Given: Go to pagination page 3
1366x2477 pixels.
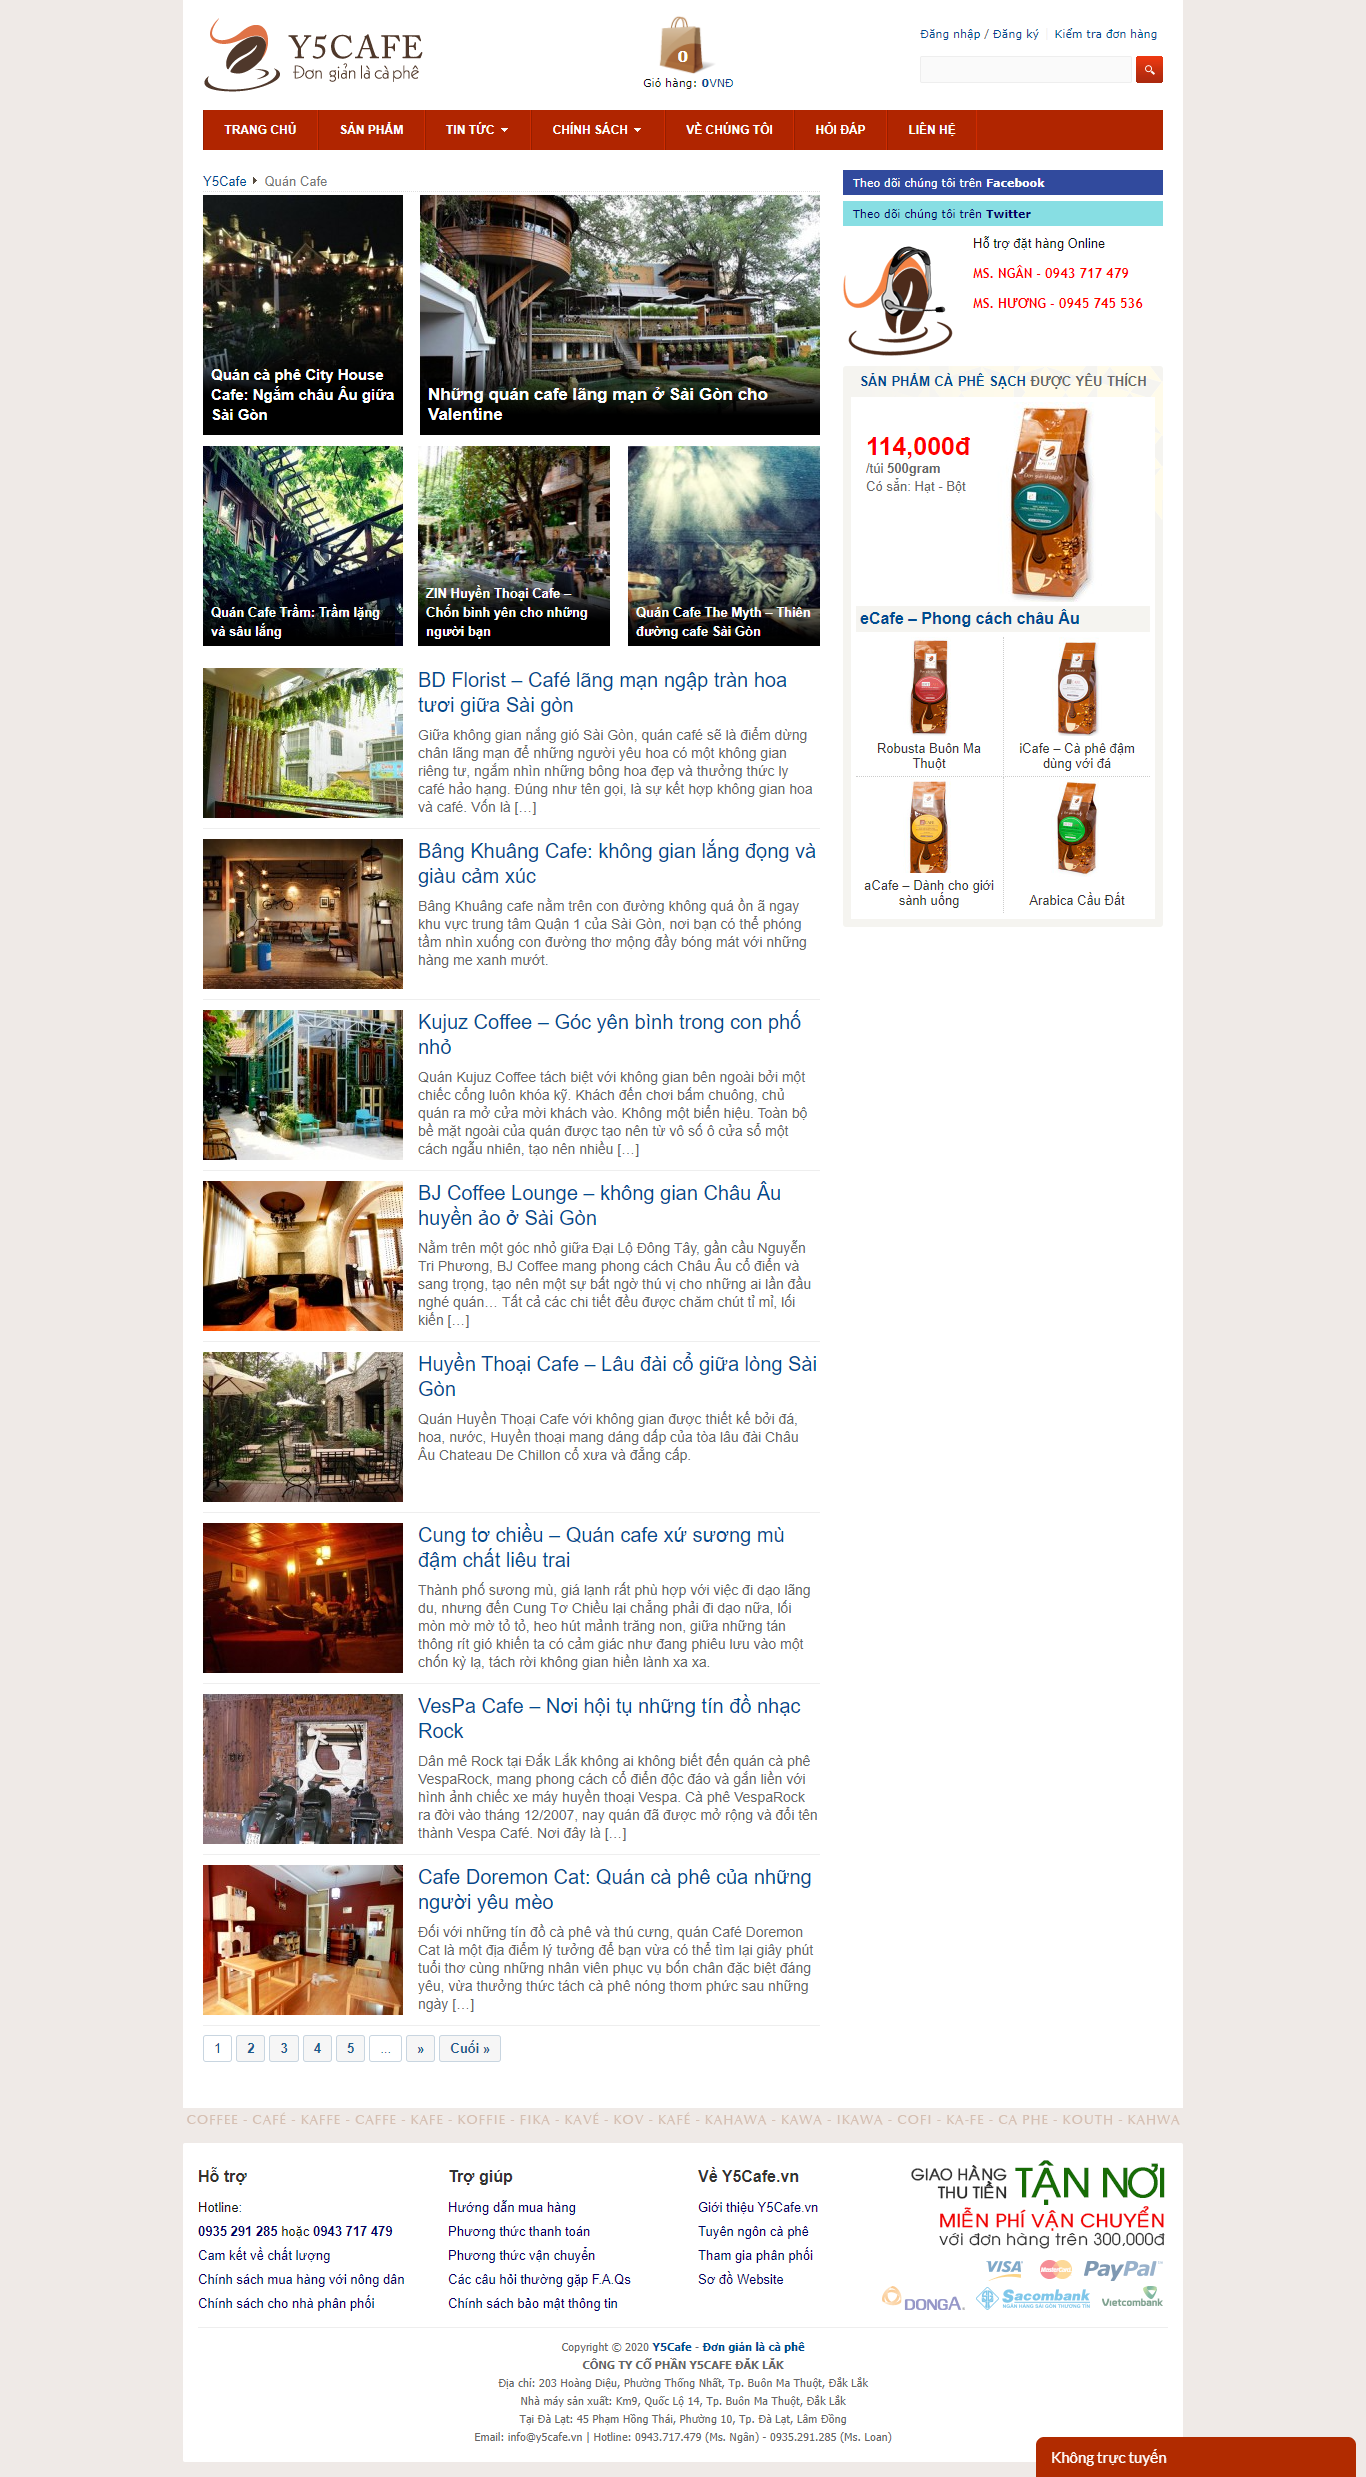Looking at the screenshot, I should pyautogui.click(x=284, y=2048).
